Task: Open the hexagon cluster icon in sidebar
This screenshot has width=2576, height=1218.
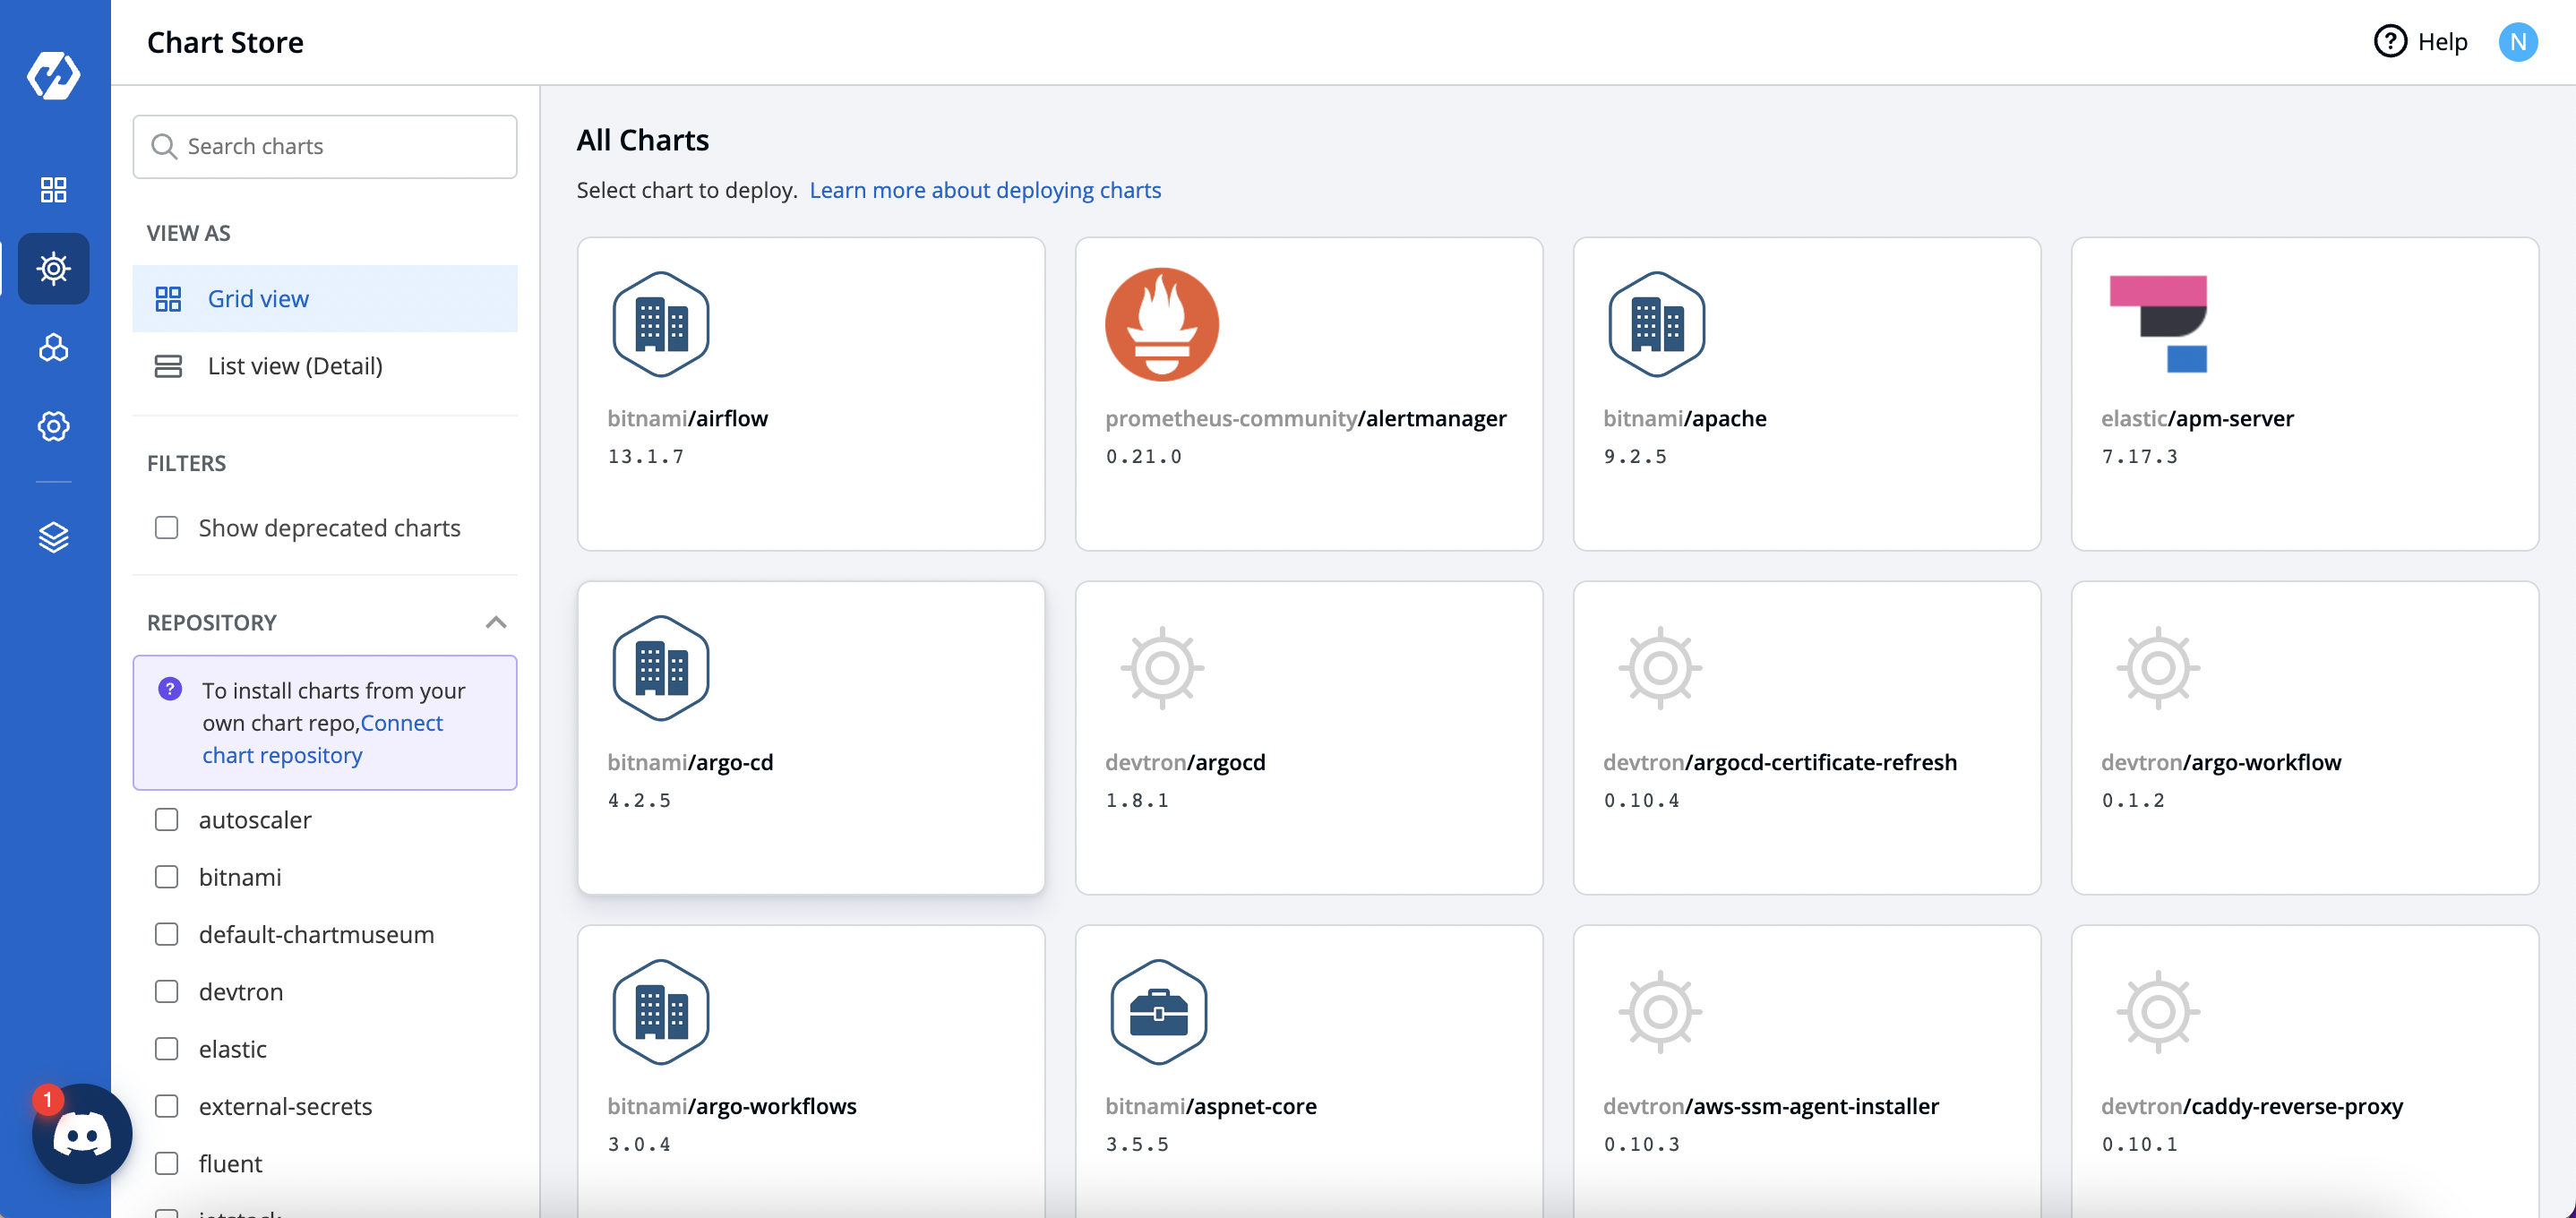Action: 54,347
